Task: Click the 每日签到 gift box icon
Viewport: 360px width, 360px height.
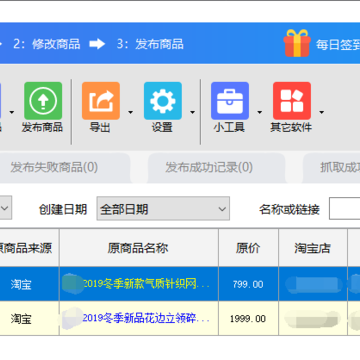Action: pyautogui.click(x=297, y=43)
